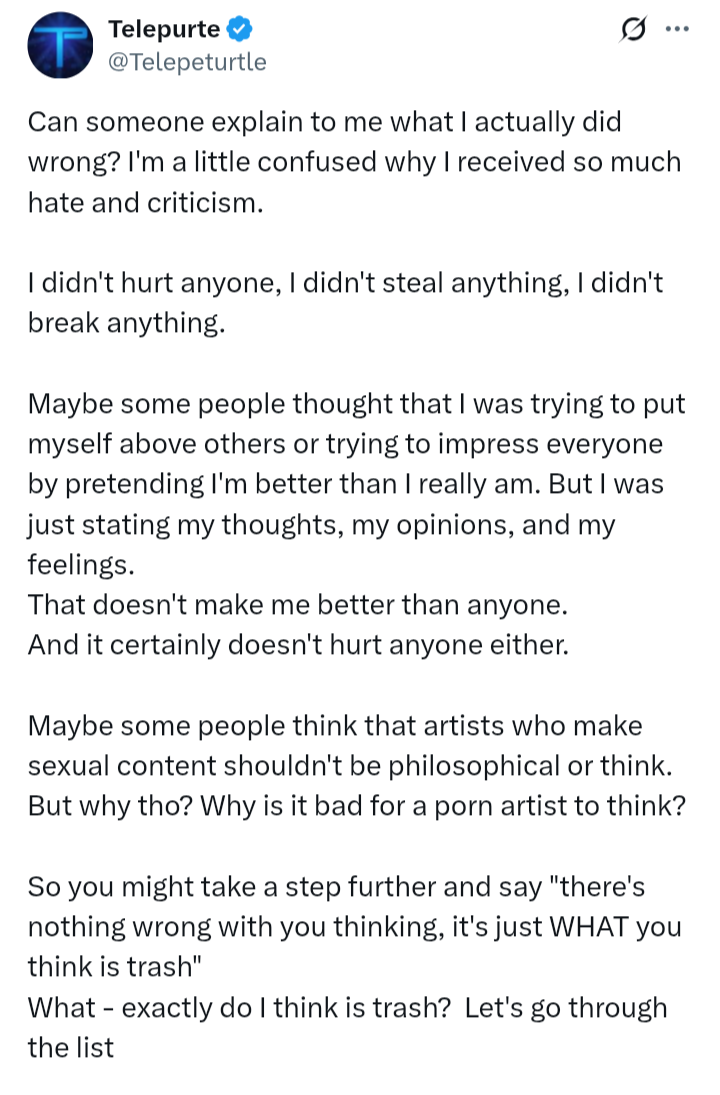Image resolution: width=720 pixels, height=1095 pixels.
Task: Click the capitalized word "WHAT"
Action: (589, 927)
